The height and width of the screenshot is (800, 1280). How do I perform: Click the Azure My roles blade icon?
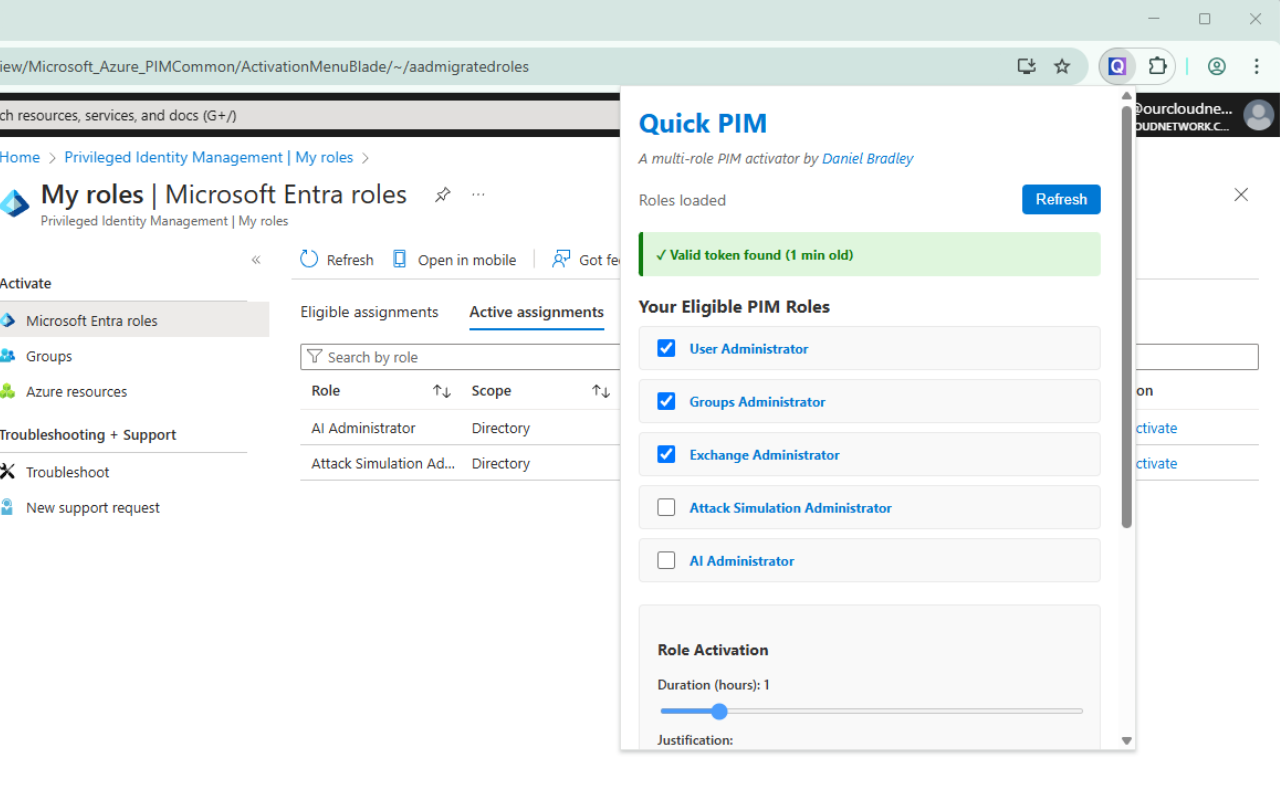[15, 203]
